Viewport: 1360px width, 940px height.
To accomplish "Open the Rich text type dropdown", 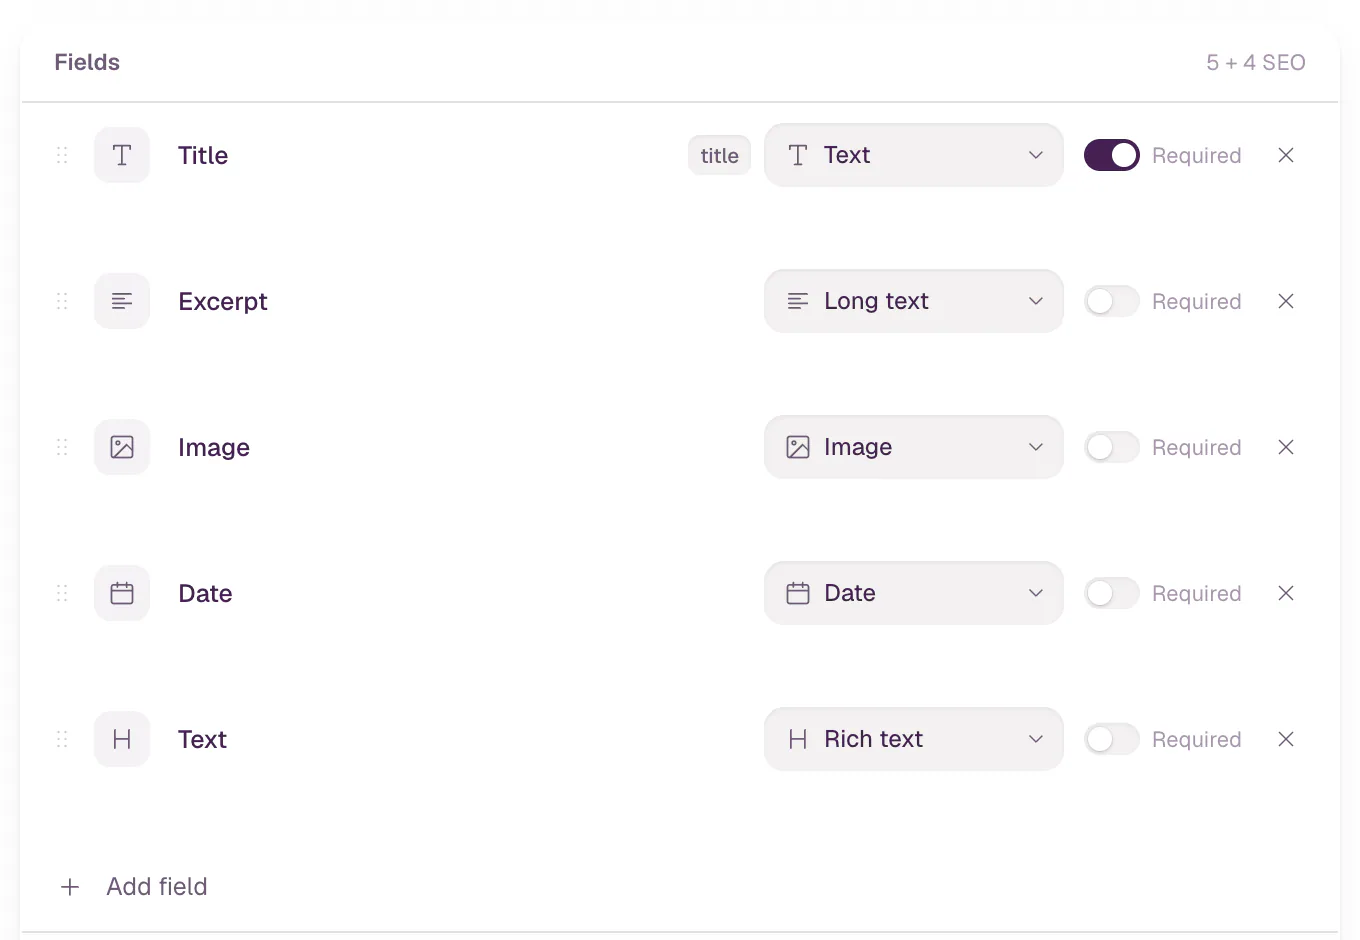I will 914,739.
